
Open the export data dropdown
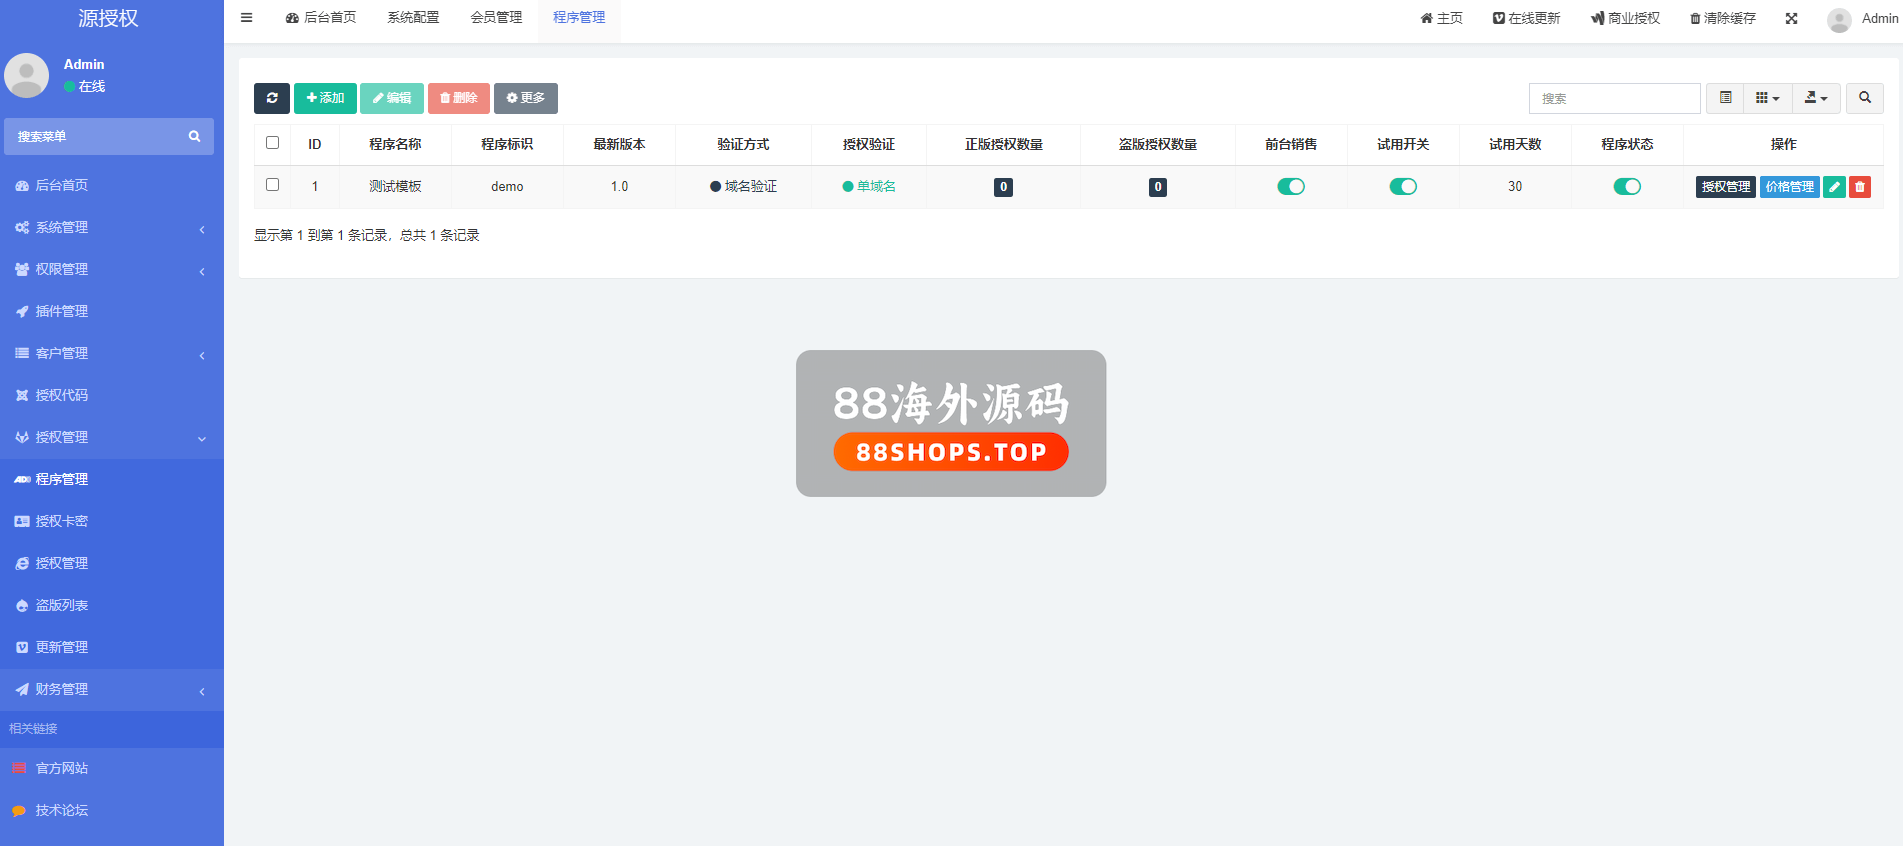pos(1816,98)
